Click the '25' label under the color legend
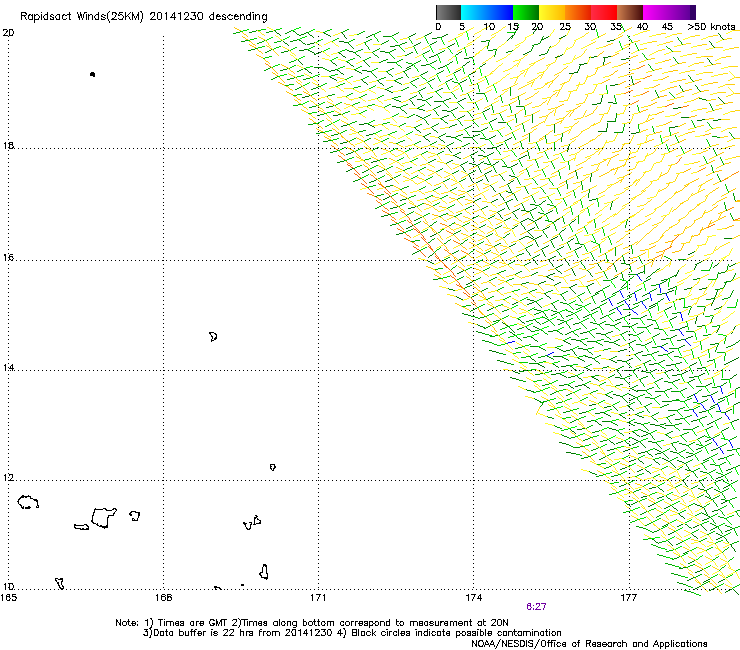 pyautogui.click(x=565, y=26)
